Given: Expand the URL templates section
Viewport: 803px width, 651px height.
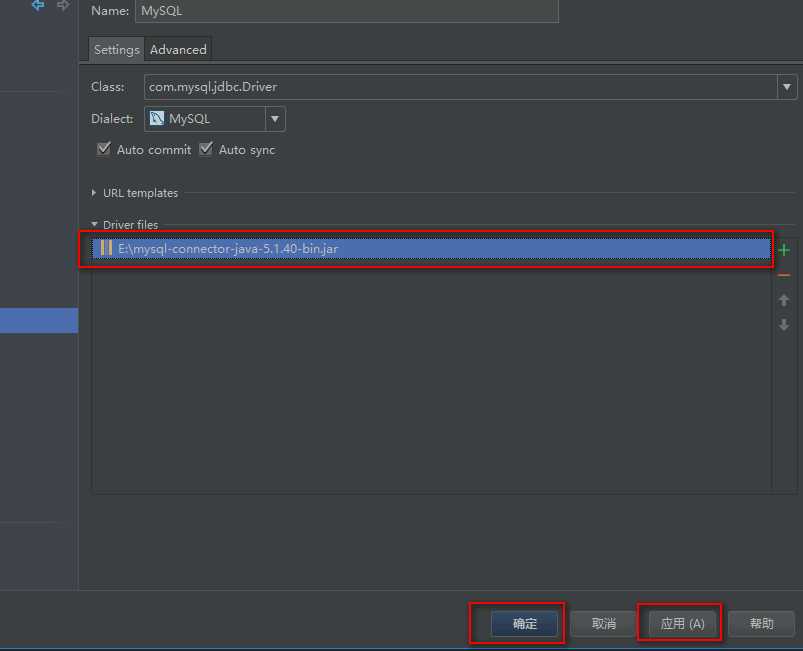Looking at the screenshot, I should [x=94, y=193].
